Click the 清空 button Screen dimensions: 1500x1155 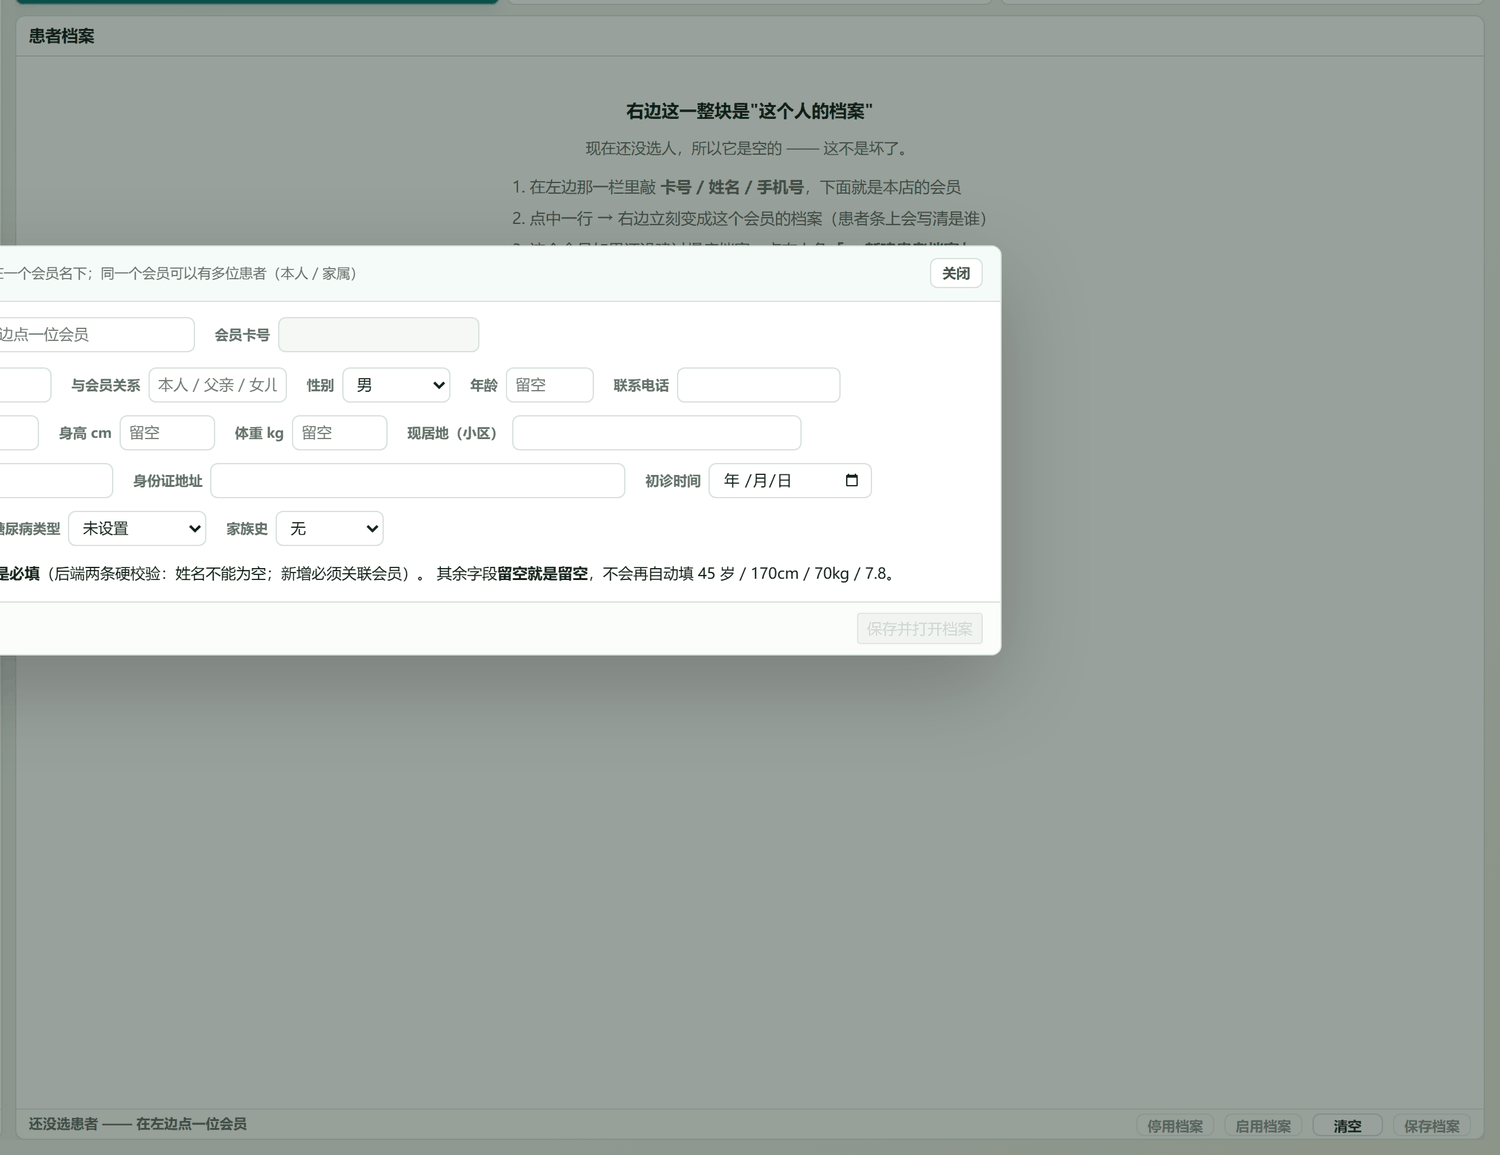tap(1347, 1126)
